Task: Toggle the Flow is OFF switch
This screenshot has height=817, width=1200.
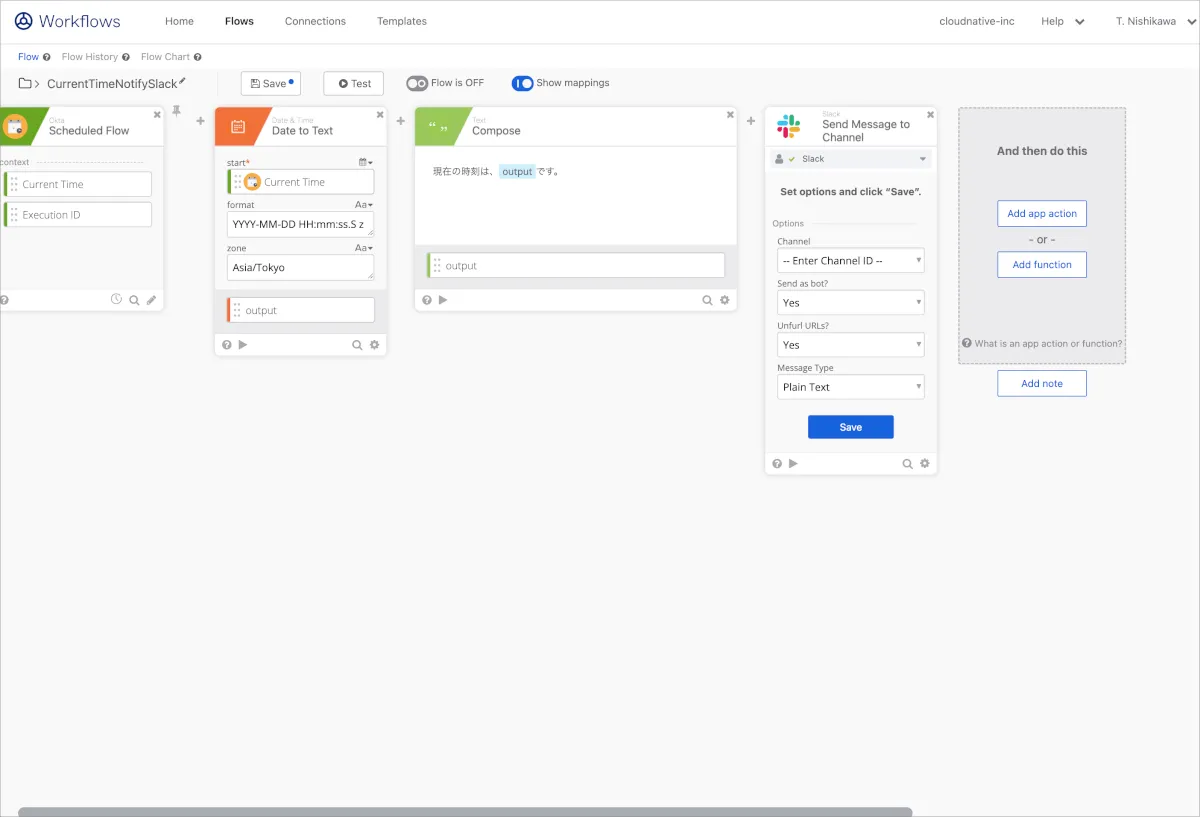Action: coord(417,84)
